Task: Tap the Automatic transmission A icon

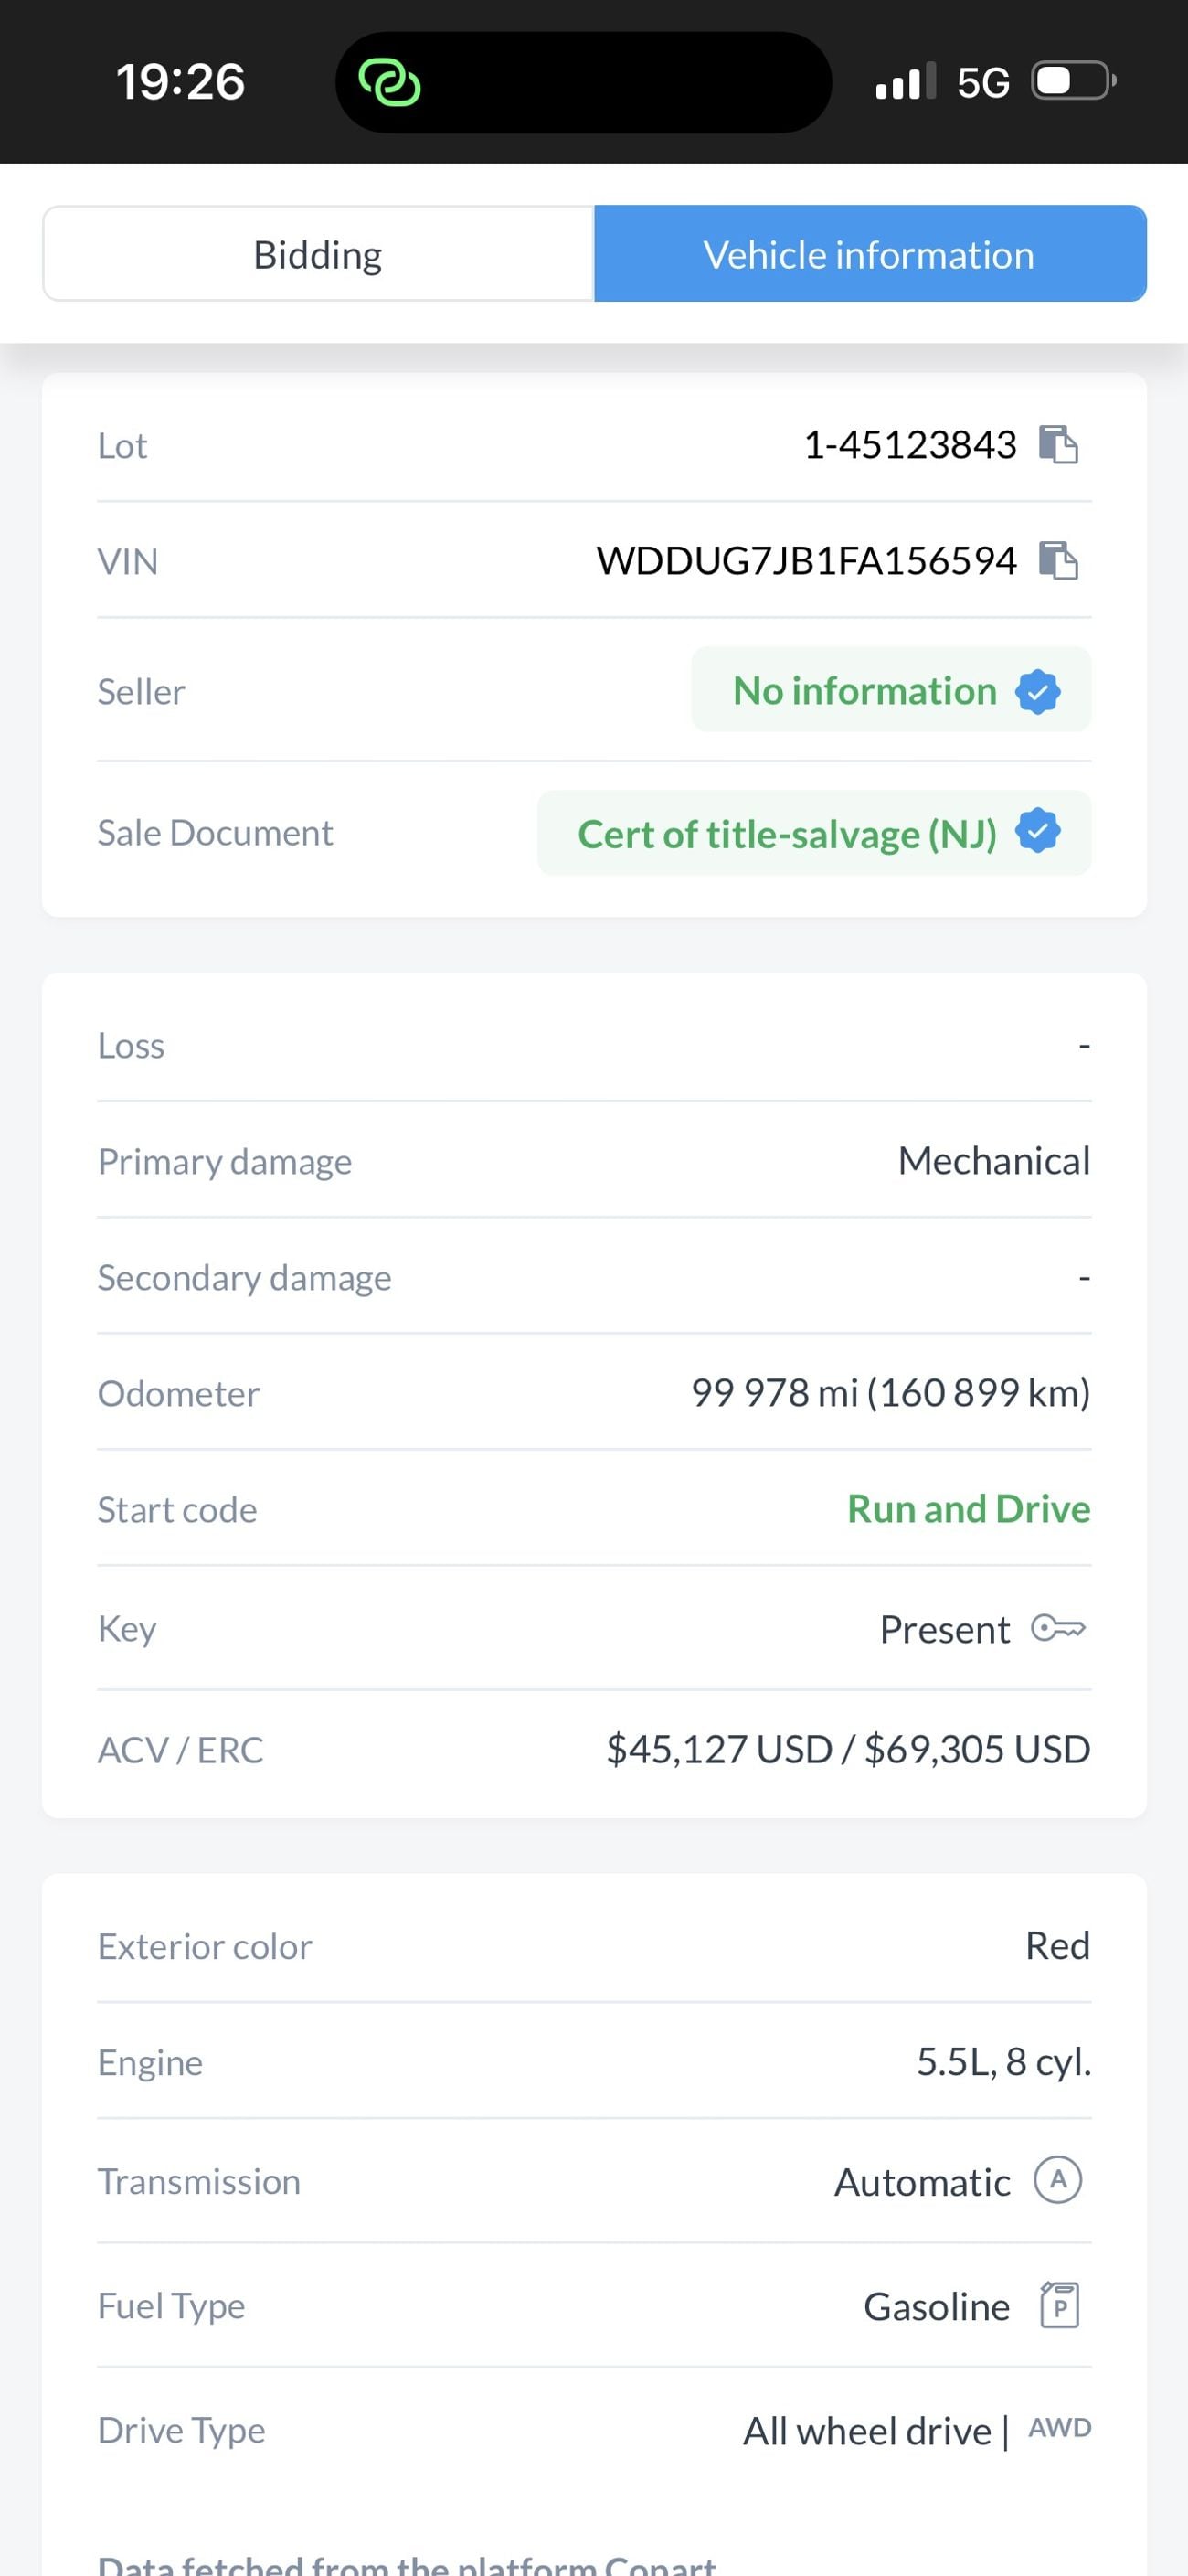Action: (1058, 2180)
